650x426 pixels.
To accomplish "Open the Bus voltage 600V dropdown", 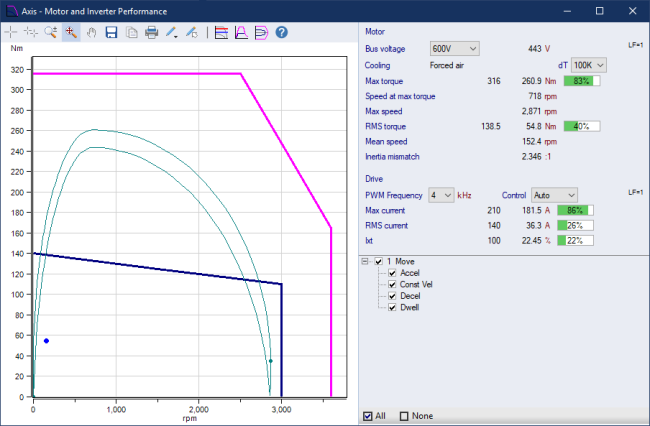I will (x=454, y=48).
